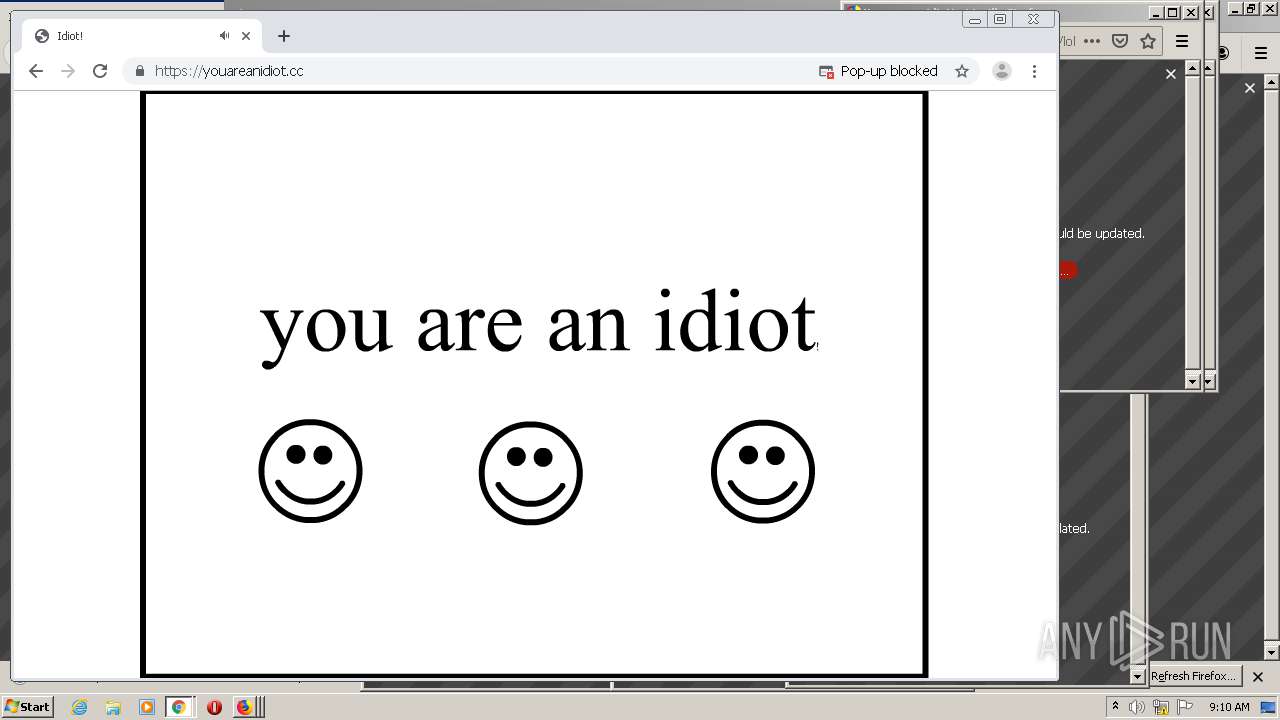Open the Chrome profile avatar
Image resolution: width=1280 pixels, height=720 pixels.
pyautogui.click(x=1002, y=71)
